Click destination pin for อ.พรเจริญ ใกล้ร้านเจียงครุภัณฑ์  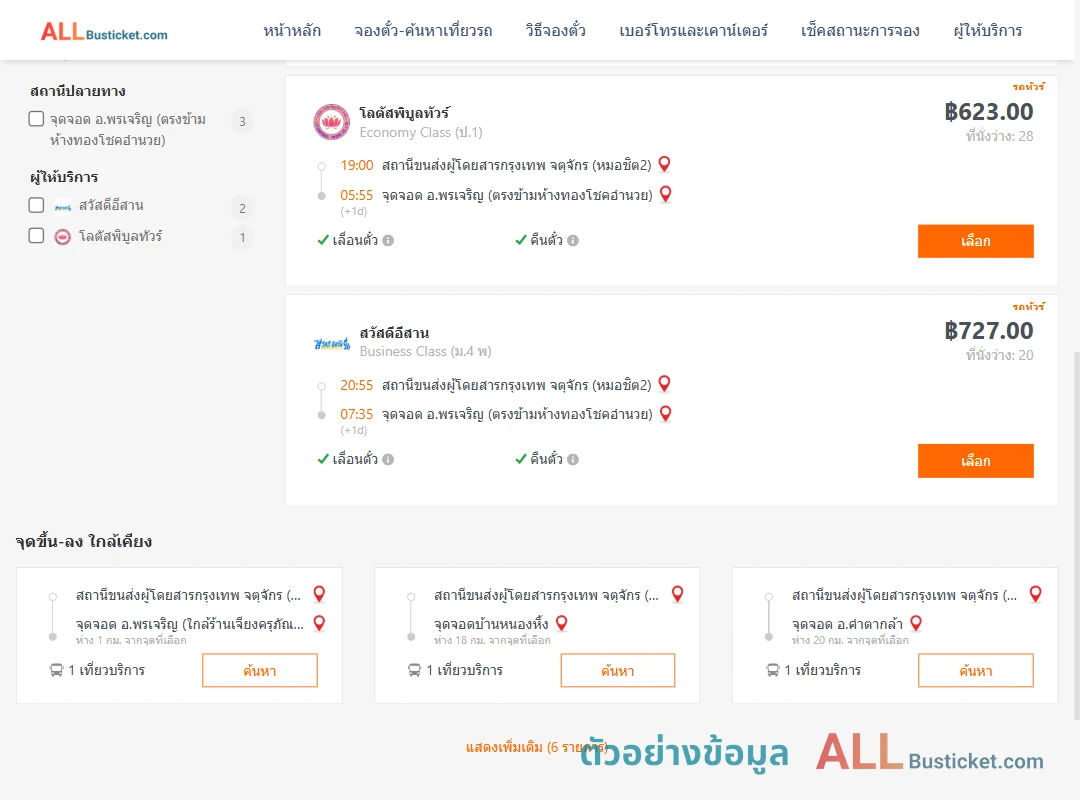tap(320, 624)
